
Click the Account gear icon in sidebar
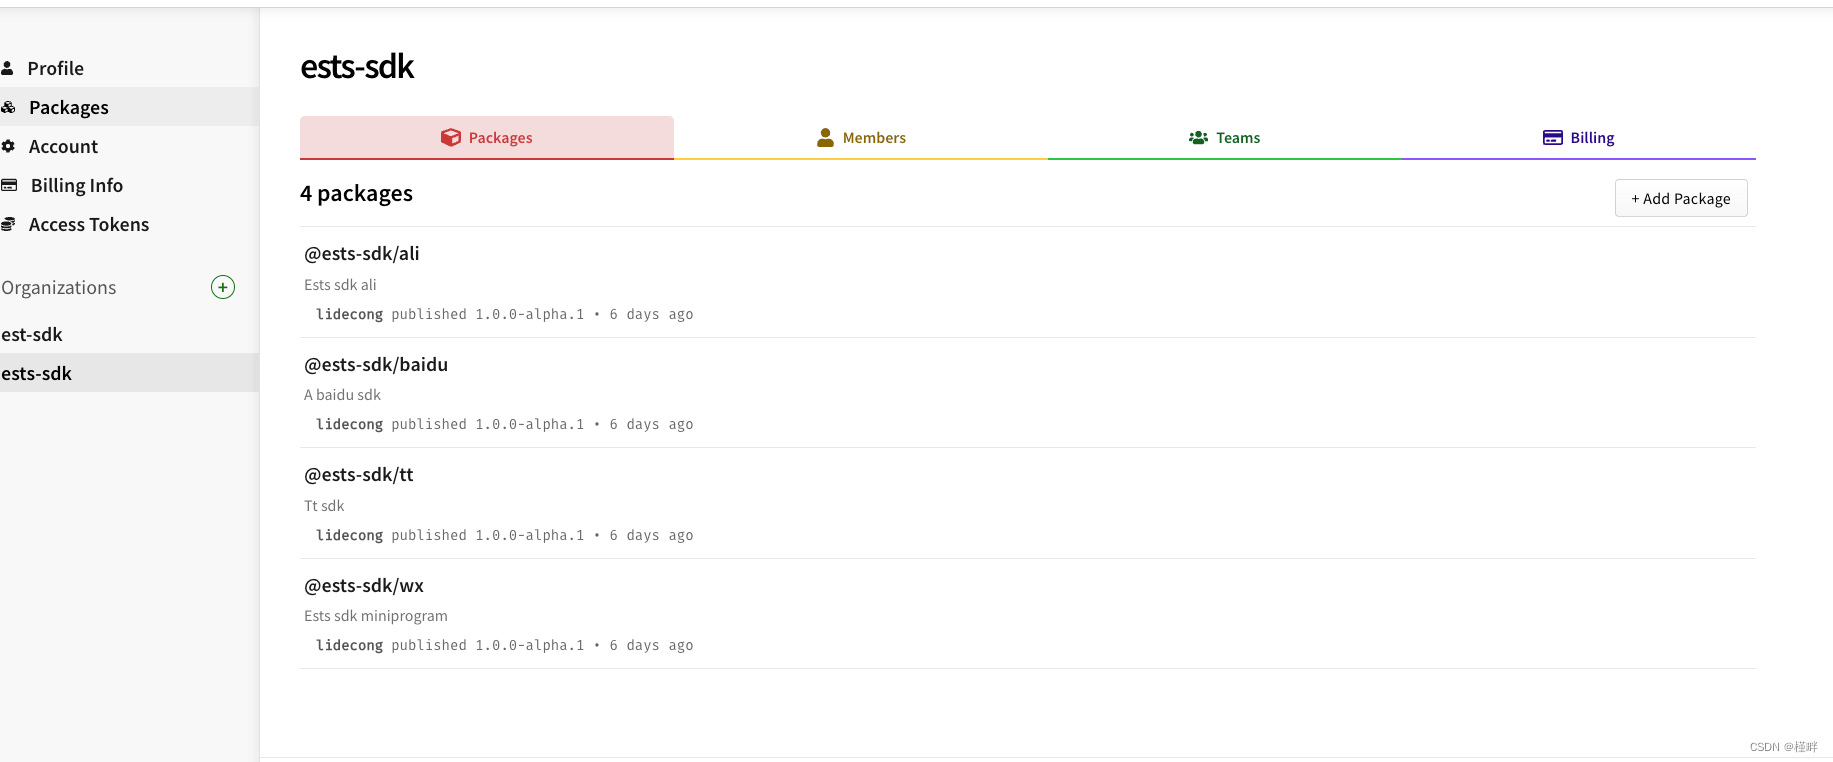(8, 146)
